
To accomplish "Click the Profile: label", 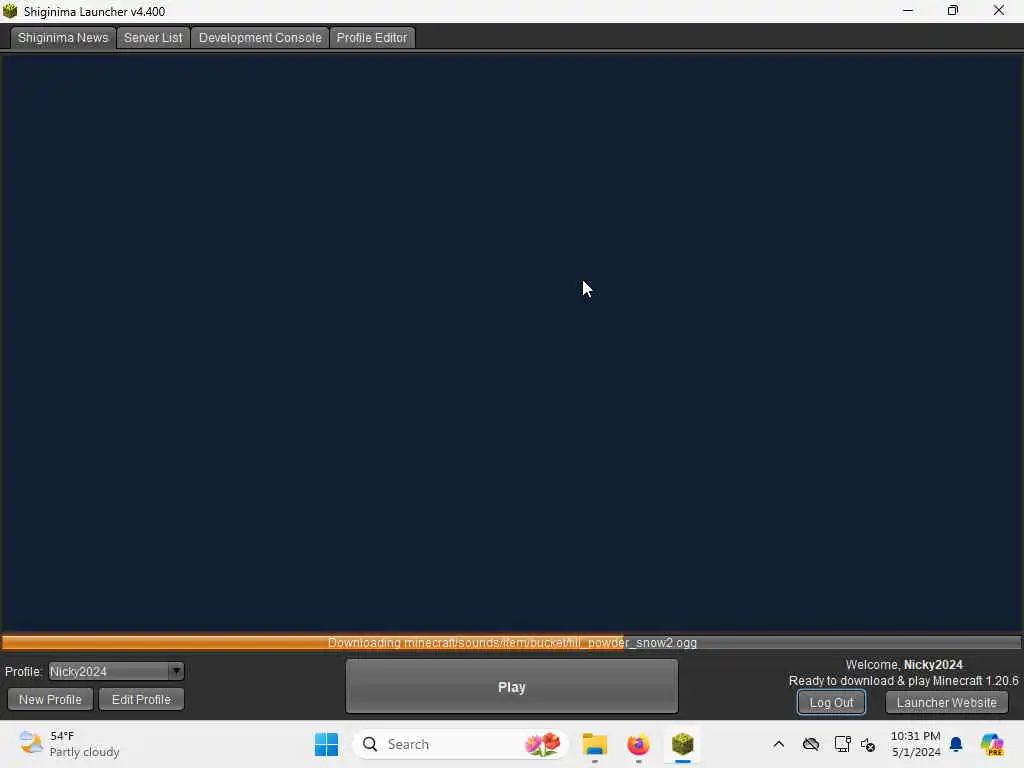I will [24, 671].
